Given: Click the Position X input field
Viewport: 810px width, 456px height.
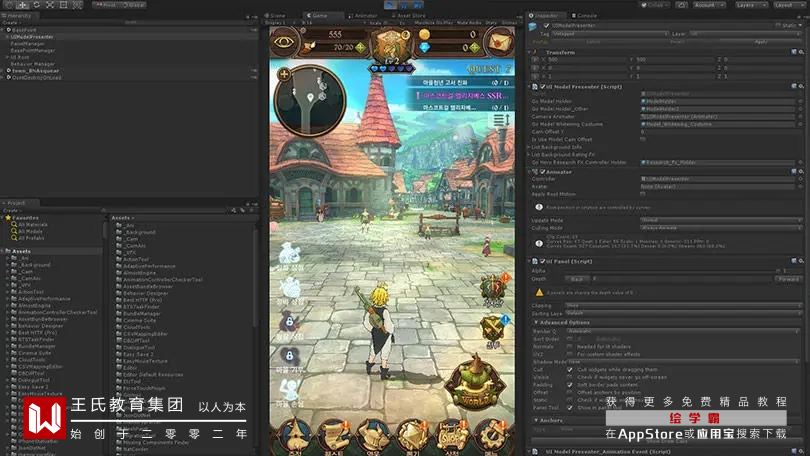Looking at the screenshot, I should pos(587,59).
